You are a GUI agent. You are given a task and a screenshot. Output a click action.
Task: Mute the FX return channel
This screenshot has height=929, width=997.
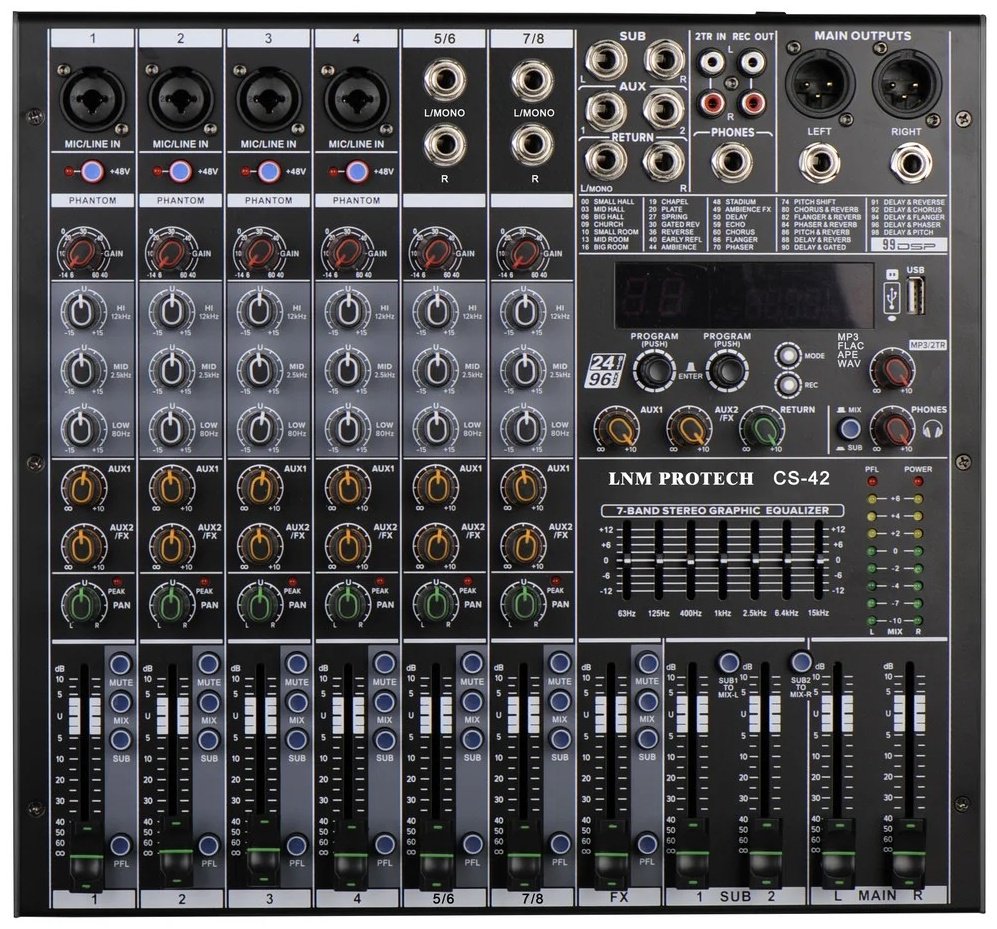coord(647,663)
